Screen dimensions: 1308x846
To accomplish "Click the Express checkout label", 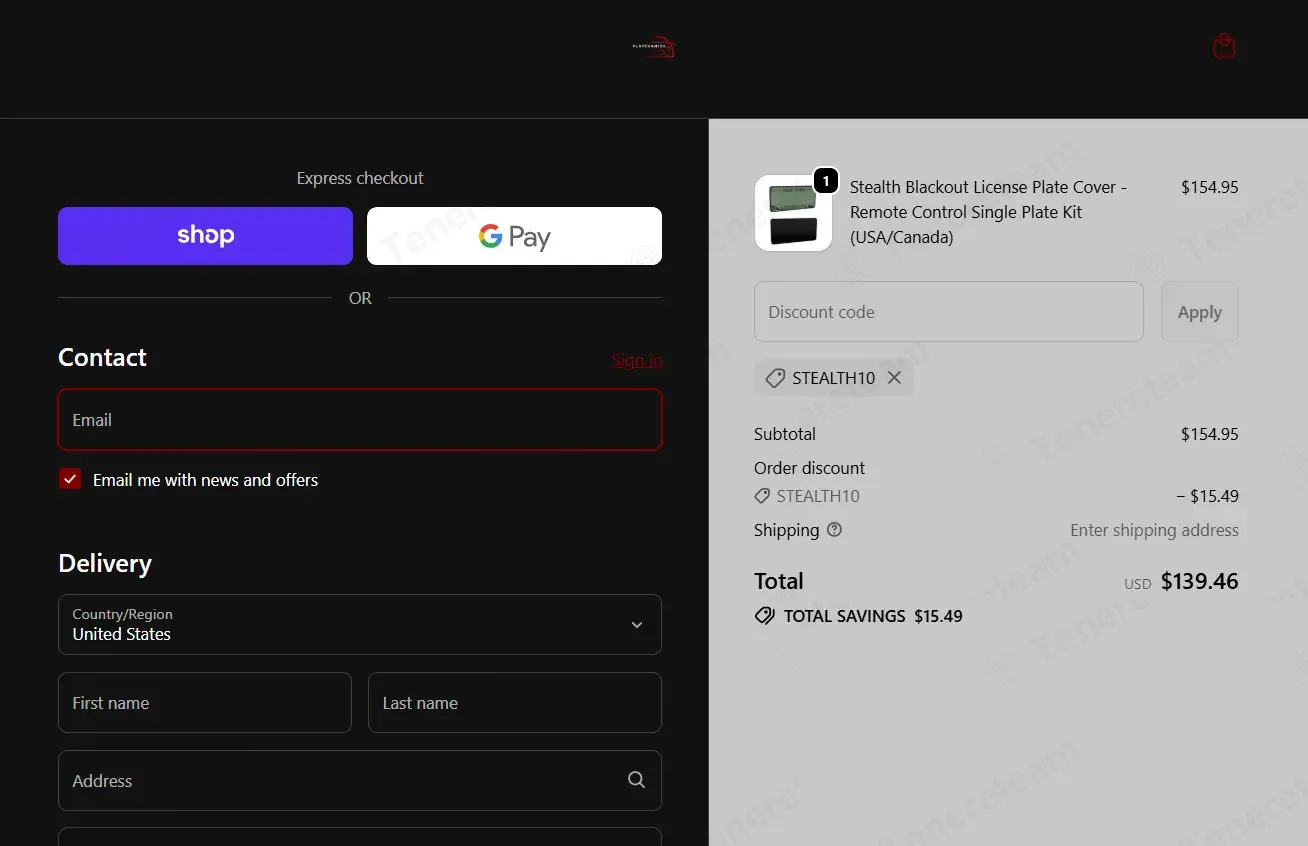I will coord(360,178).
